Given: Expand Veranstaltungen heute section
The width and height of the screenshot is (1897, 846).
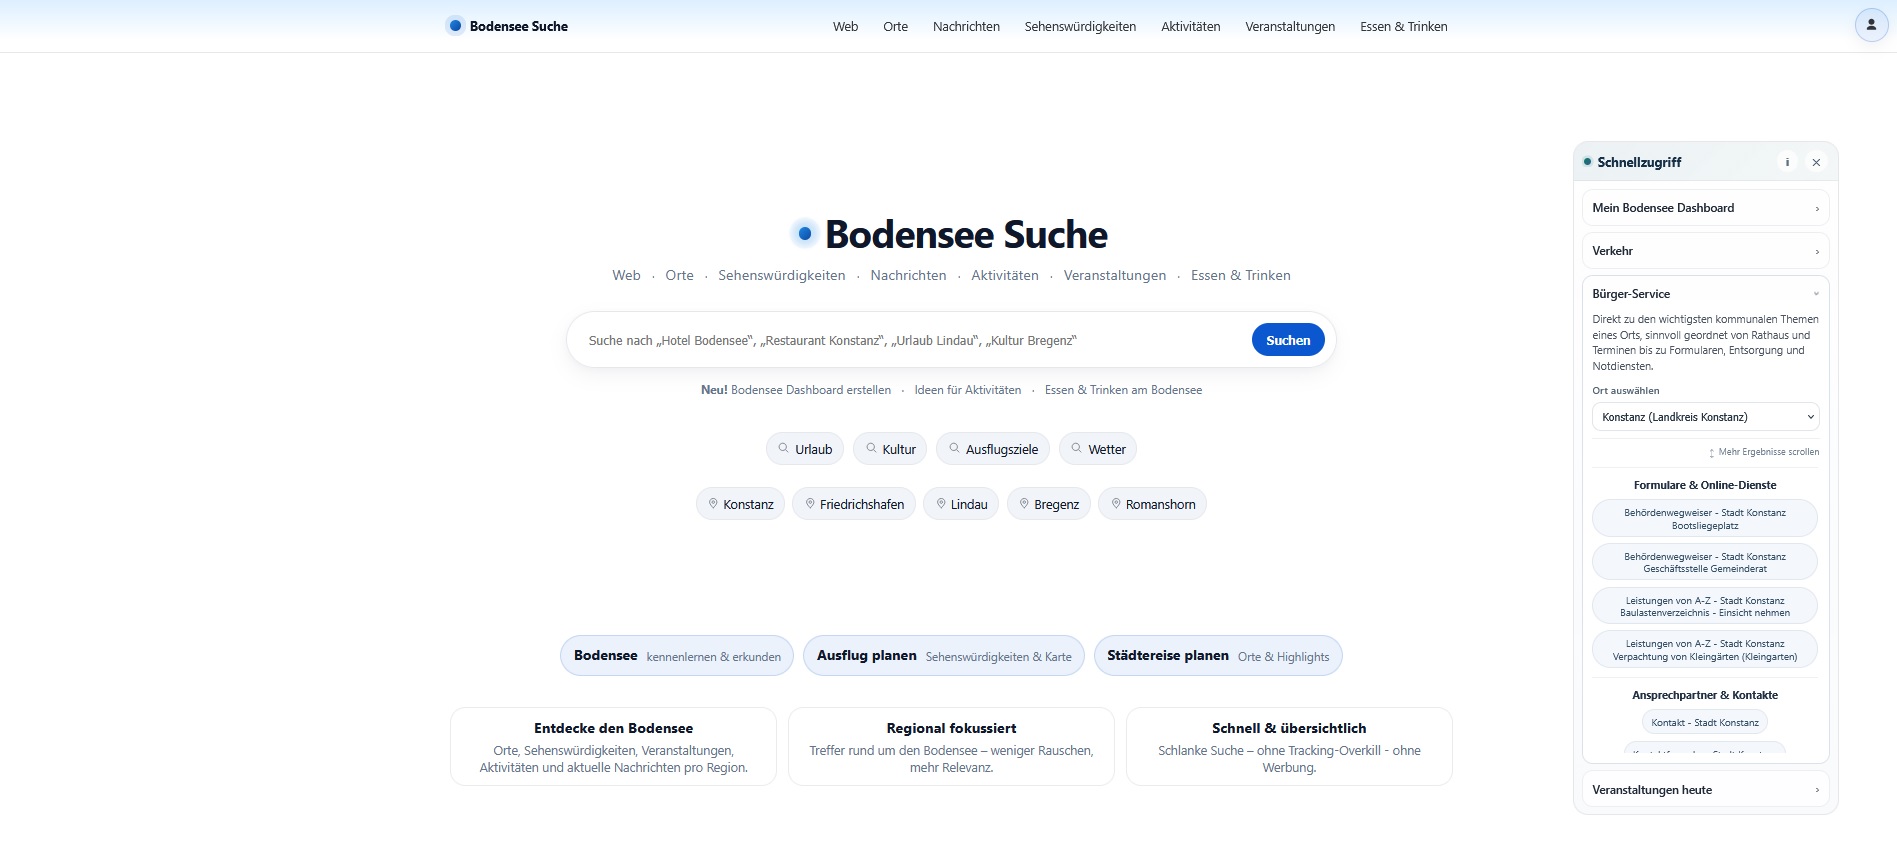Looking at the screenshot, I should 1705,790.
